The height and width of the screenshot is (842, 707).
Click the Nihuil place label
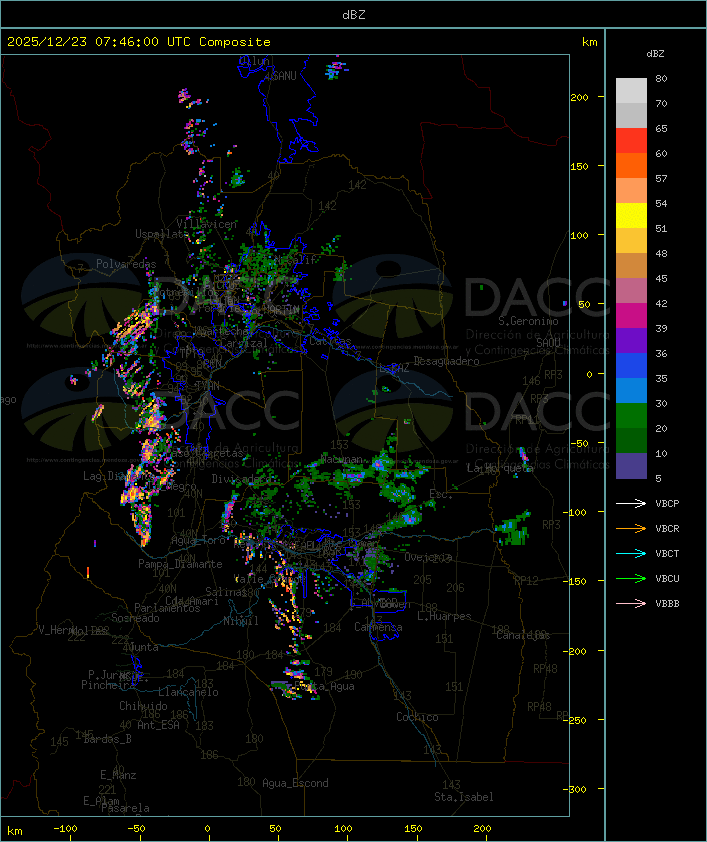[x=241, y=621]
